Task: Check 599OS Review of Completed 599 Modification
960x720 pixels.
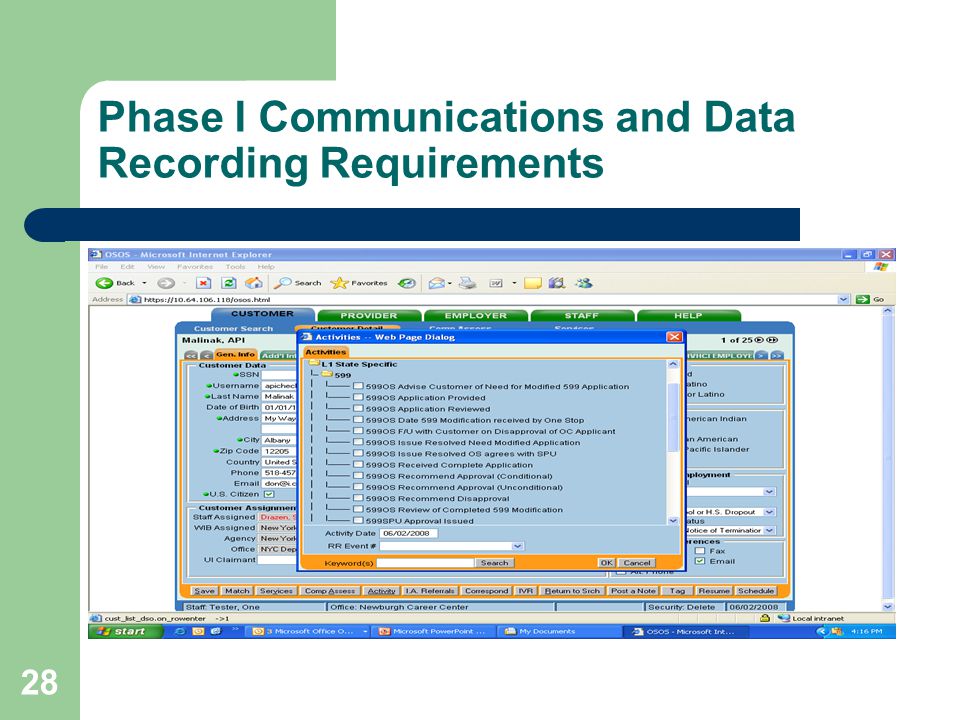Action: [x=358, y=509]
